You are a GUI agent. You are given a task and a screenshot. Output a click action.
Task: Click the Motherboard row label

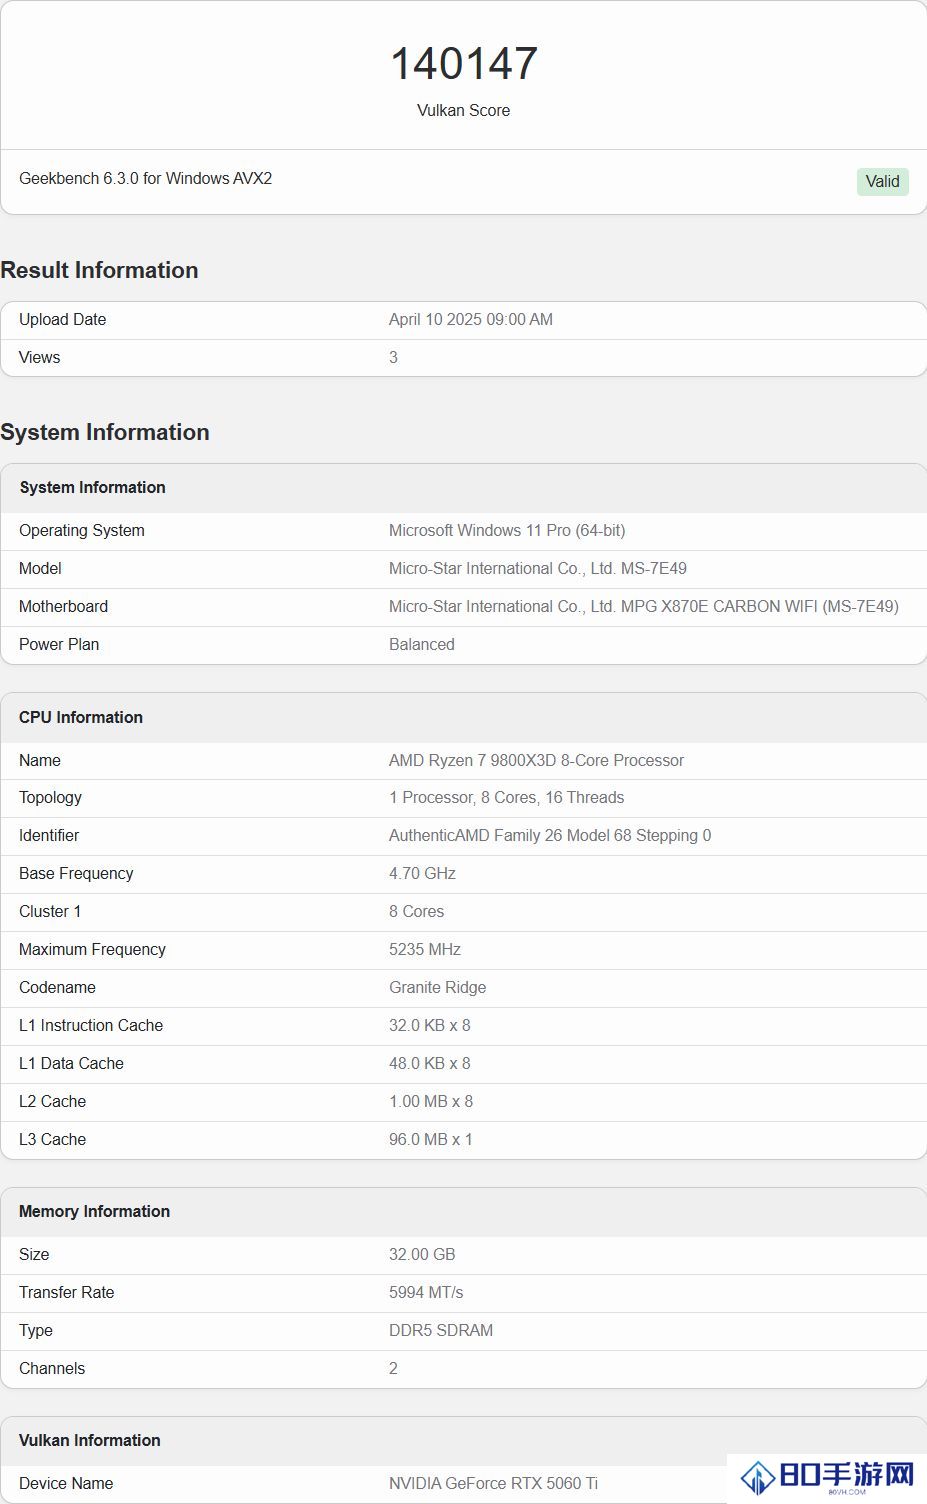pos(63,606)
